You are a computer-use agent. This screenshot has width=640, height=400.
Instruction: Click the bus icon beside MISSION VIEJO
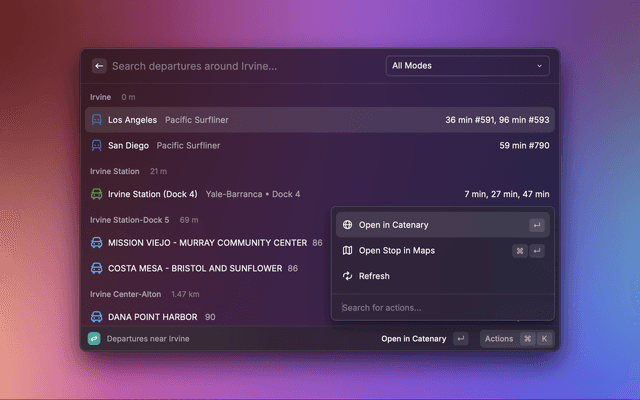tap(97, 243)
